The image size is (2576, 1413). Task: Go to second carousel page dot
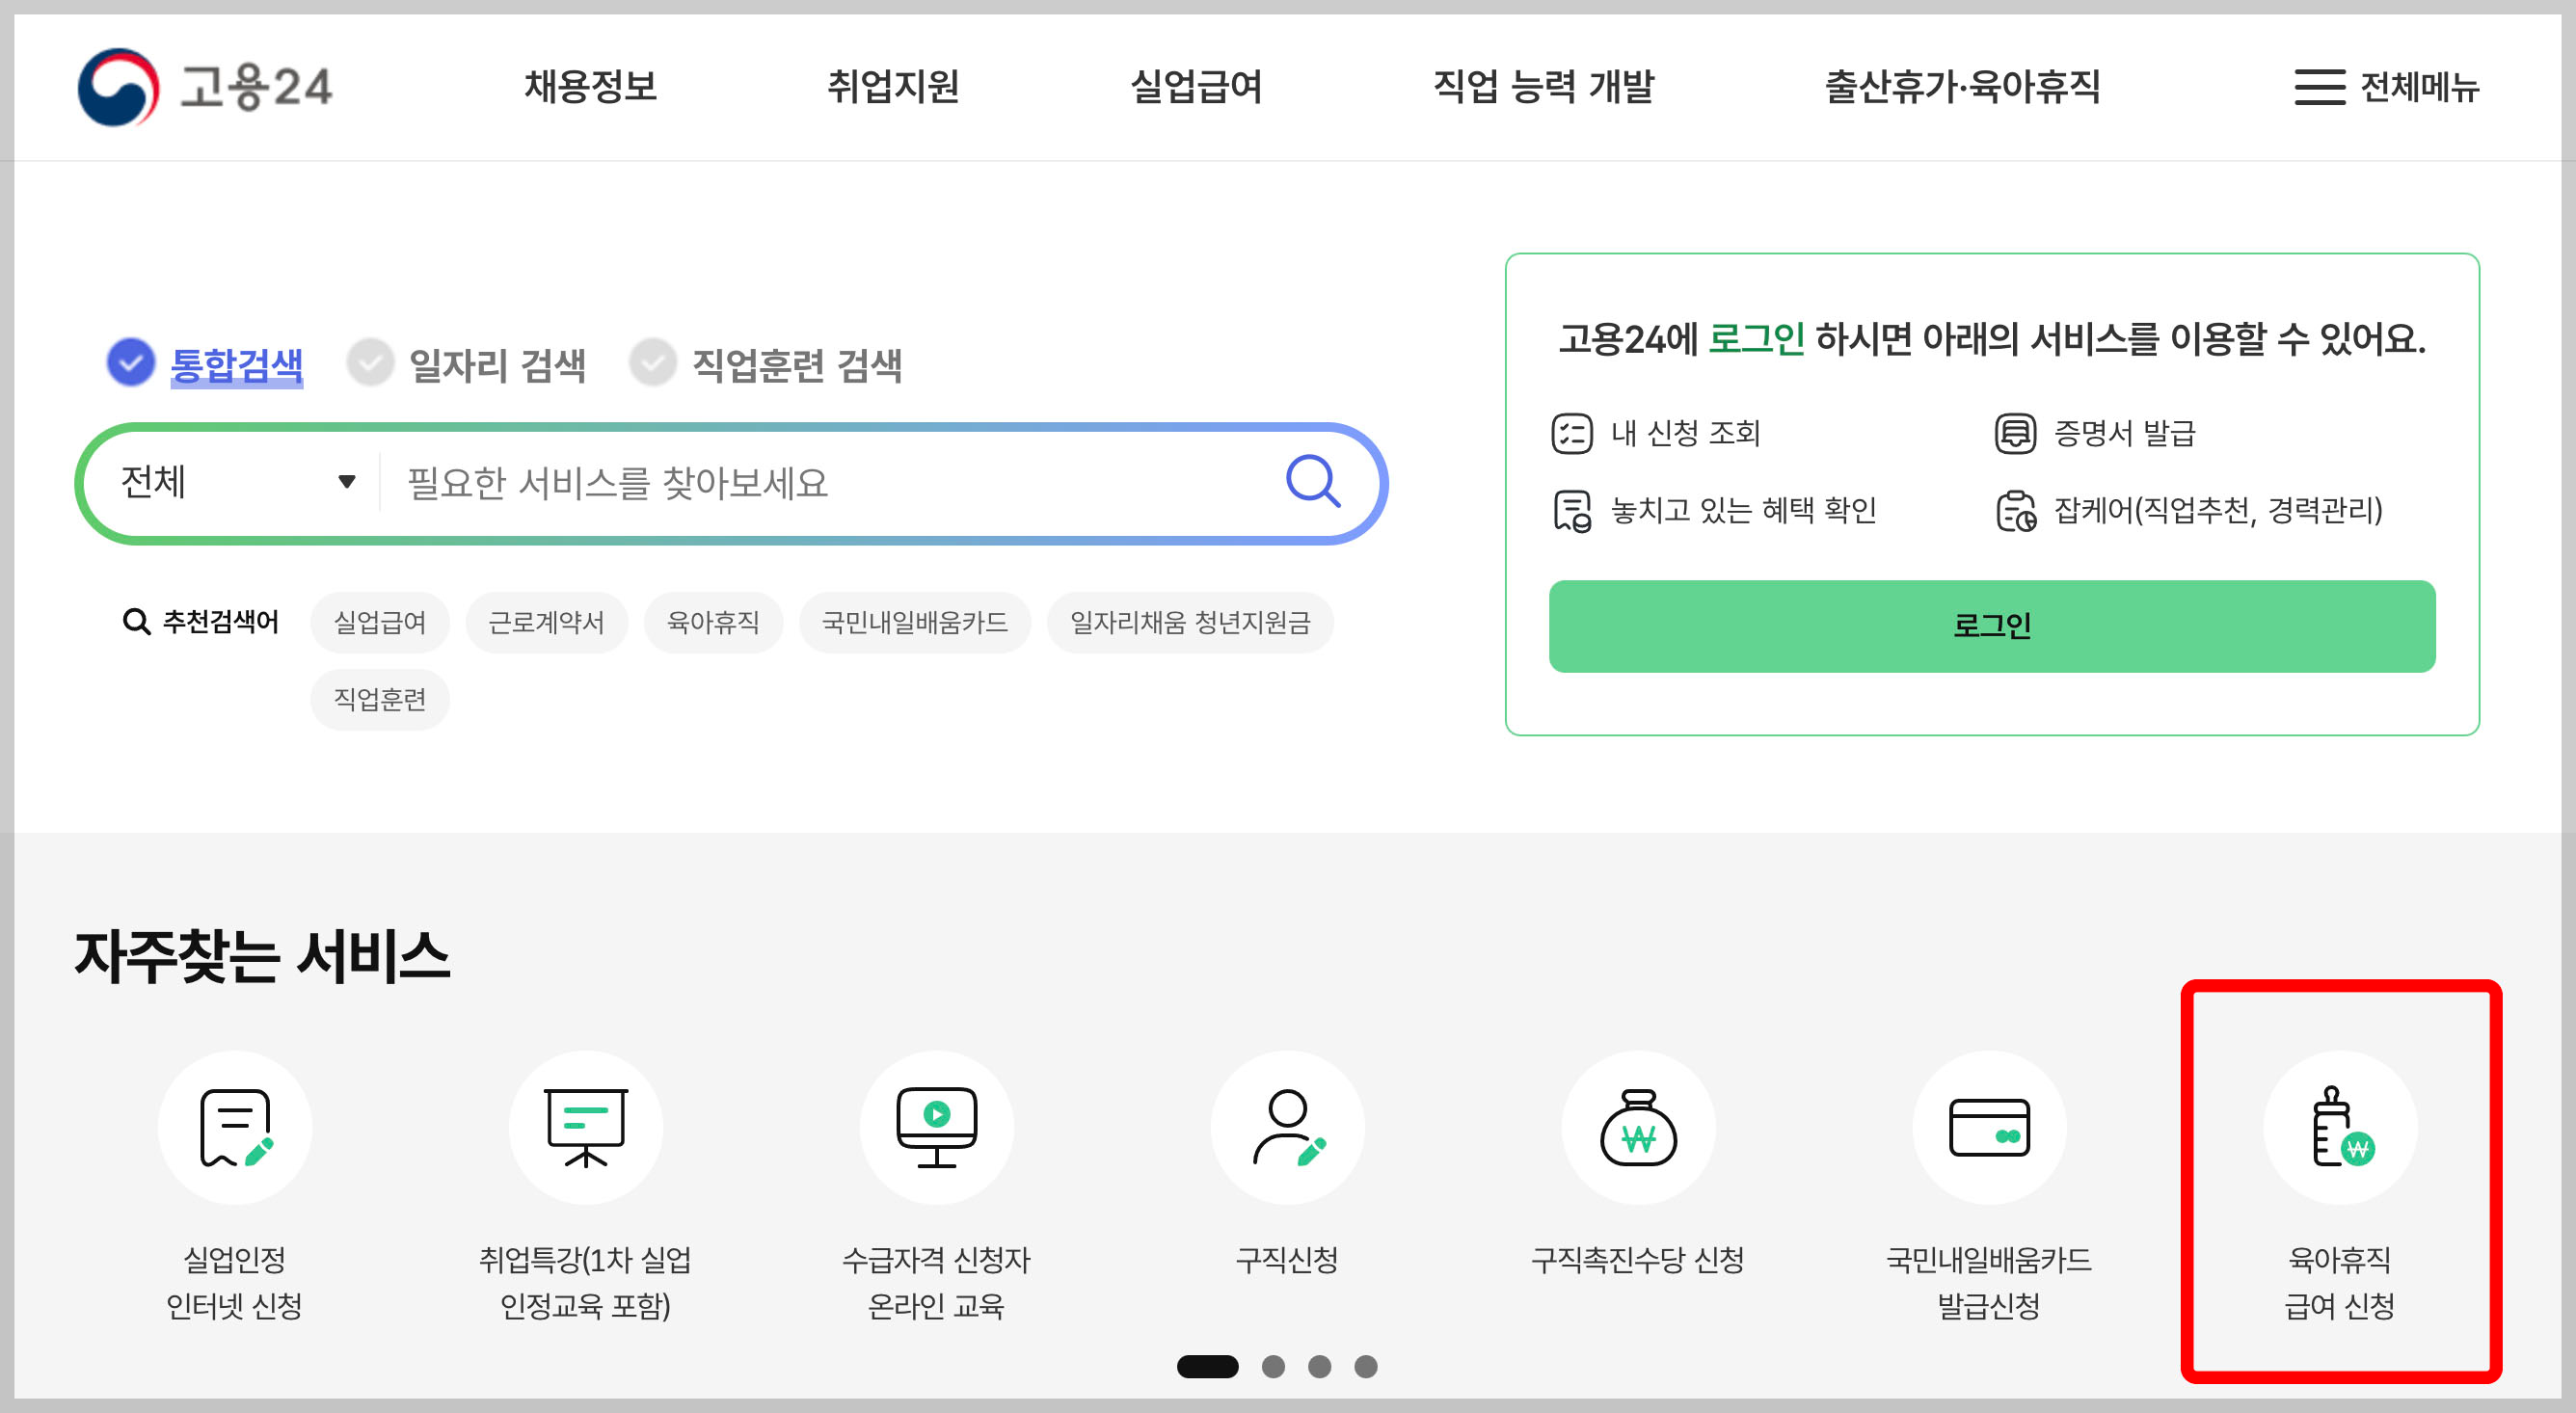(x=1273, y=1366)
